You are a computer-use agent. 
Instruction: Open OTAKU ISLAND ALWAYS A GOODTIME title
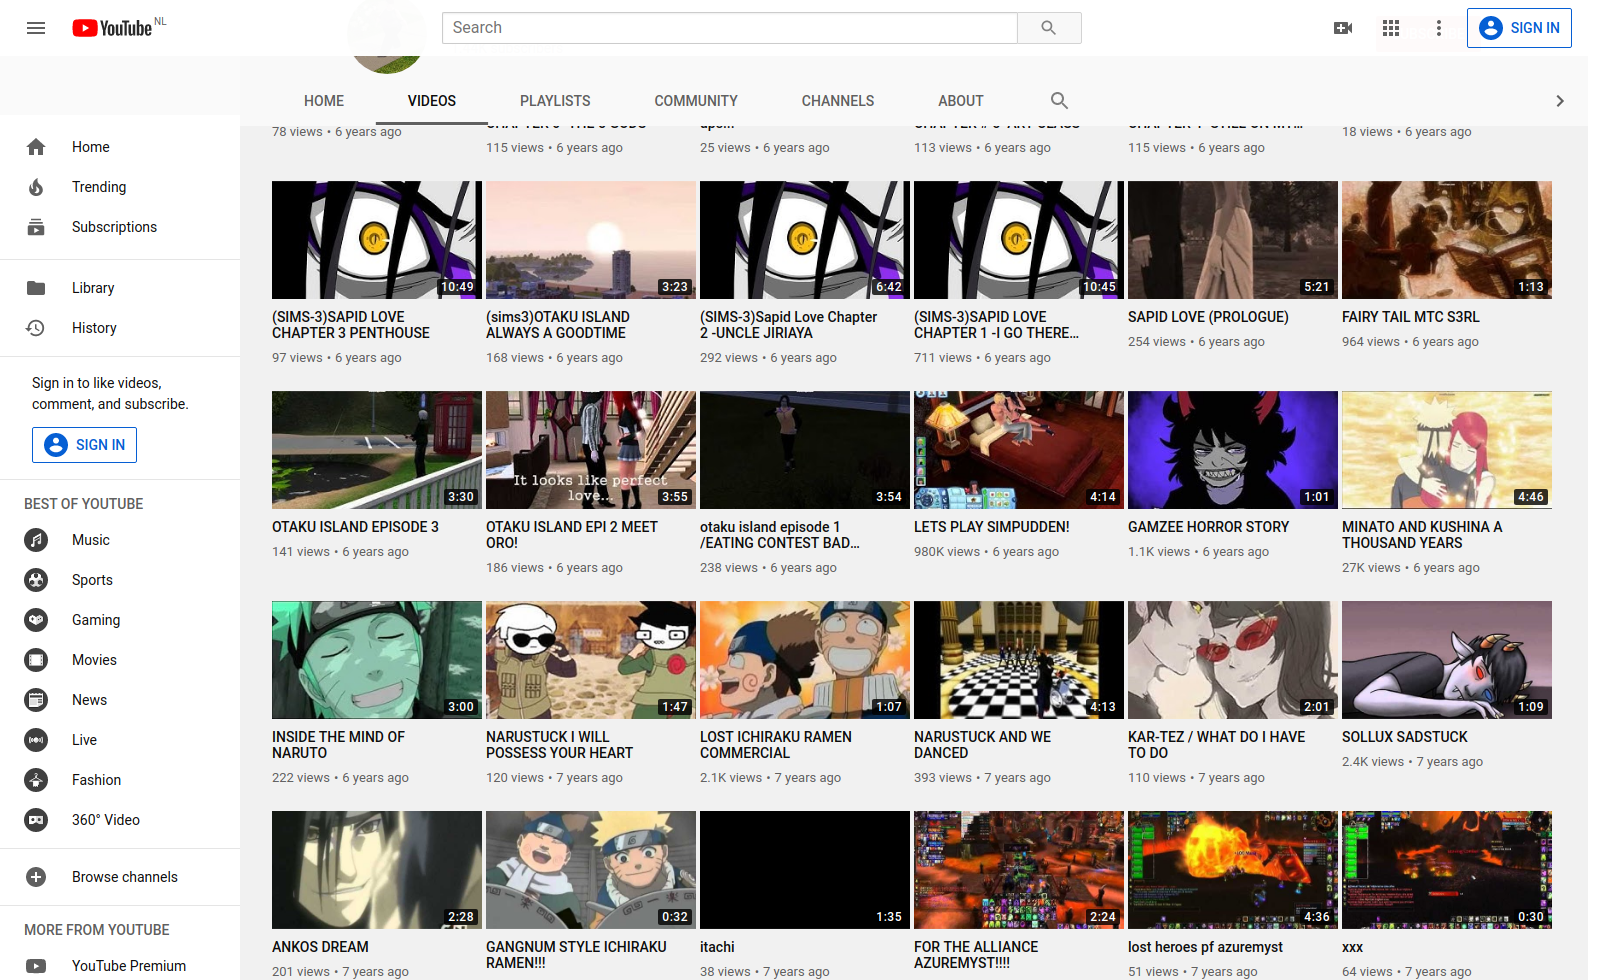coord(558,325)
